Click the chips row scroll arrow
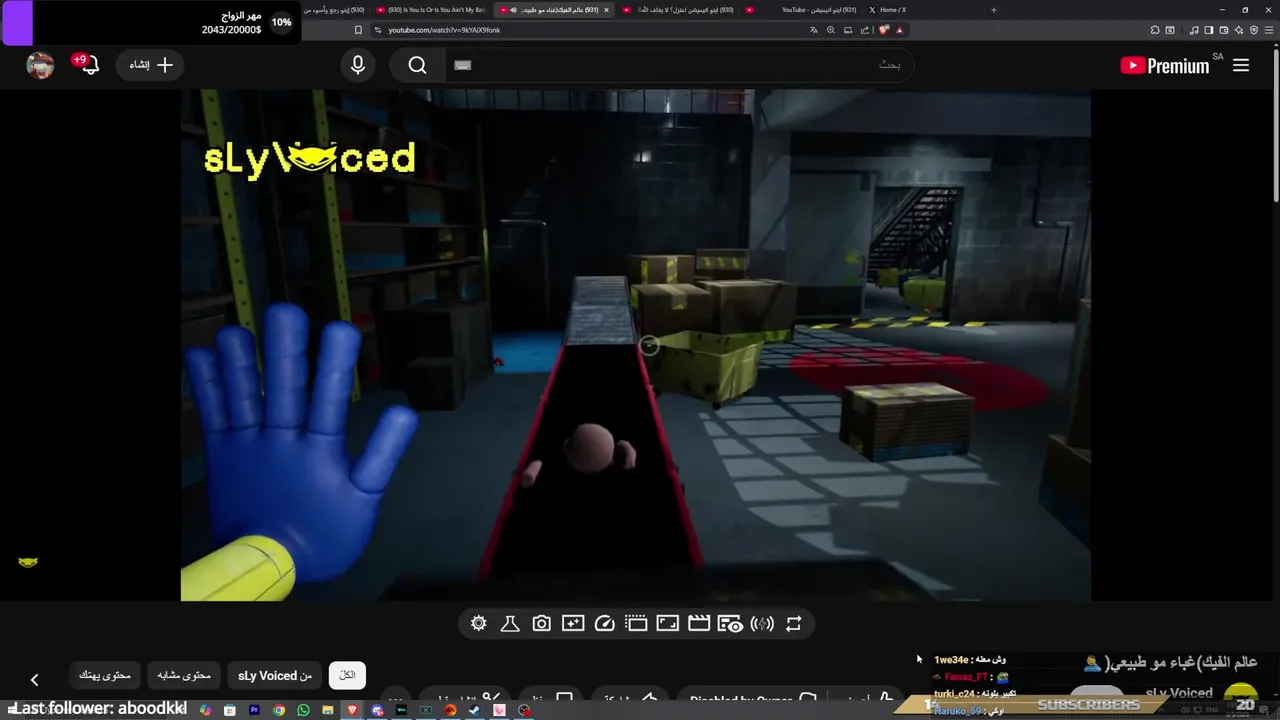This screenshot has height=720, width=1280. (x=34, y=680)
